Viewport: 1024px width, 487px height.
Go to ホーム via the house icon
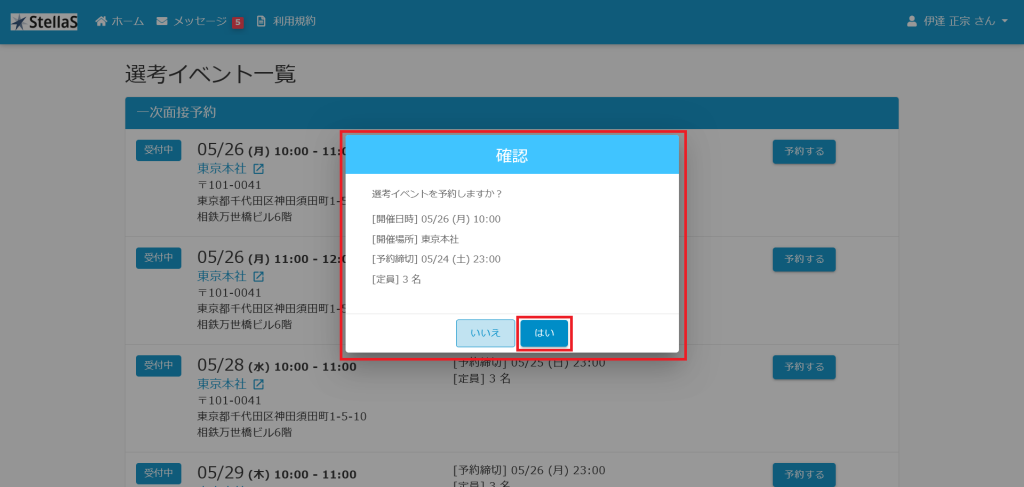pyautogui.click(x=101, y=21)
